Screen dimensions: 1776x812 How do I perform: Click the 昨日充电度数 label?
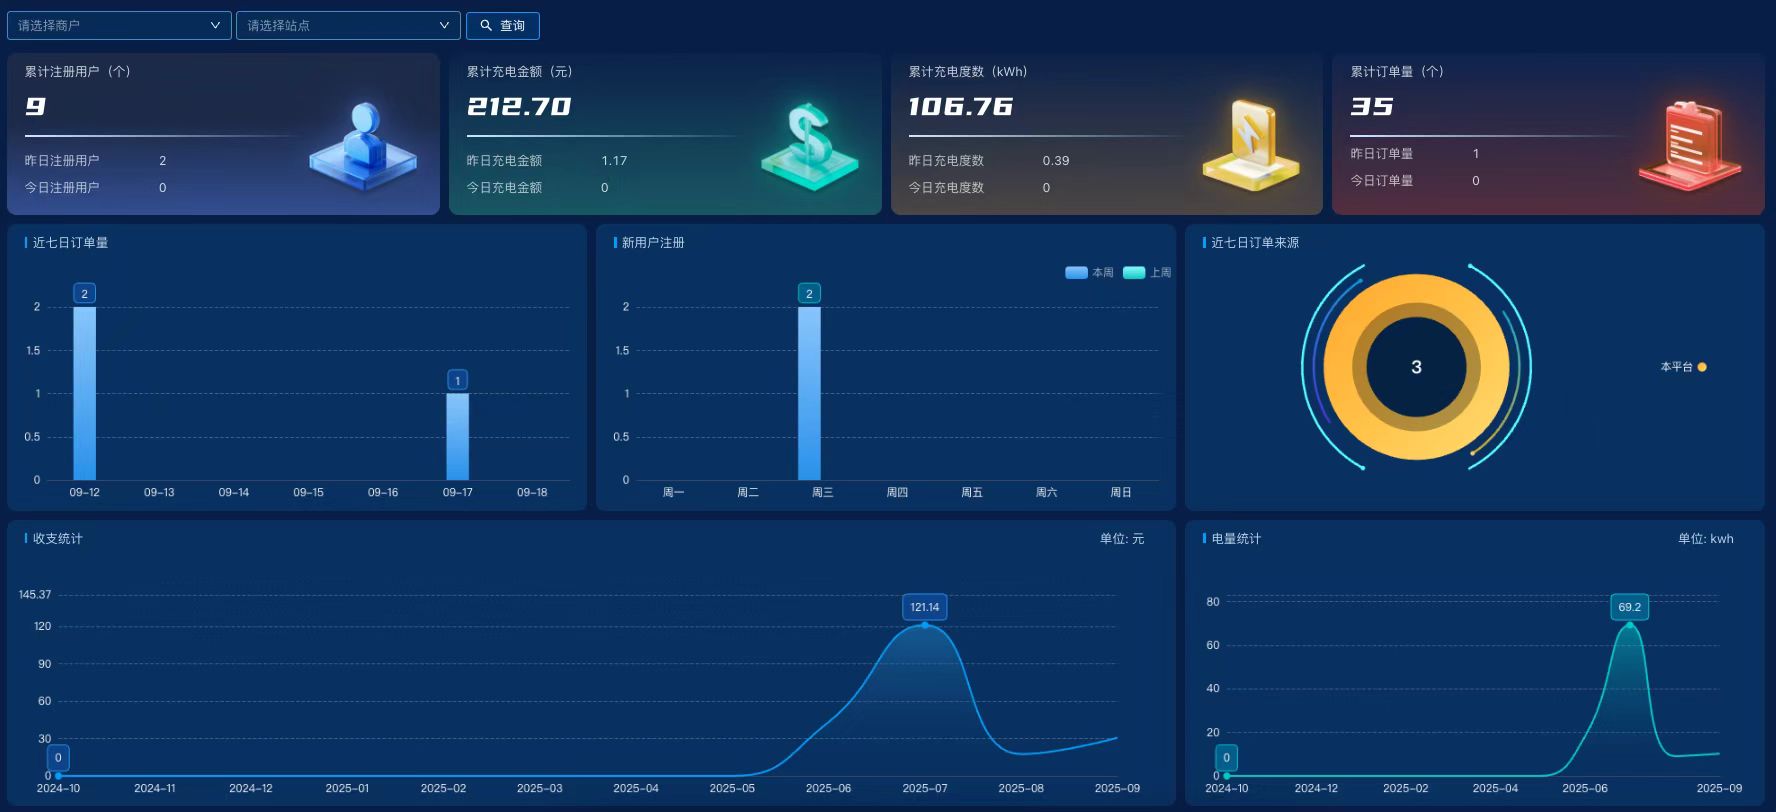click(x=946, y=161)
